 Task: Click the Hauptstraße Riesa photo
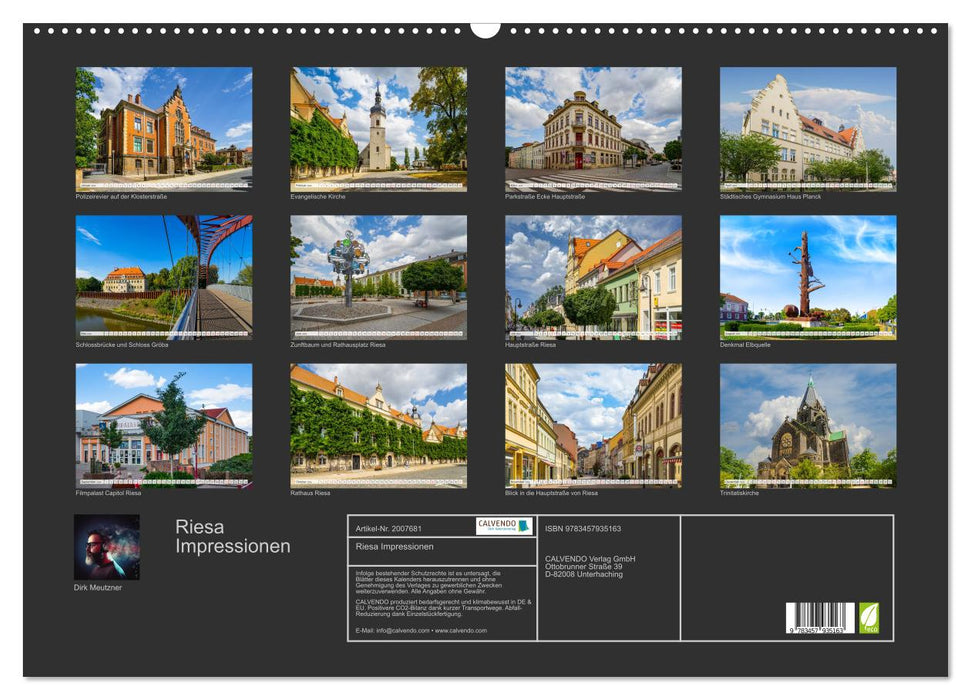pyautogui.click(x=595, y=277)
